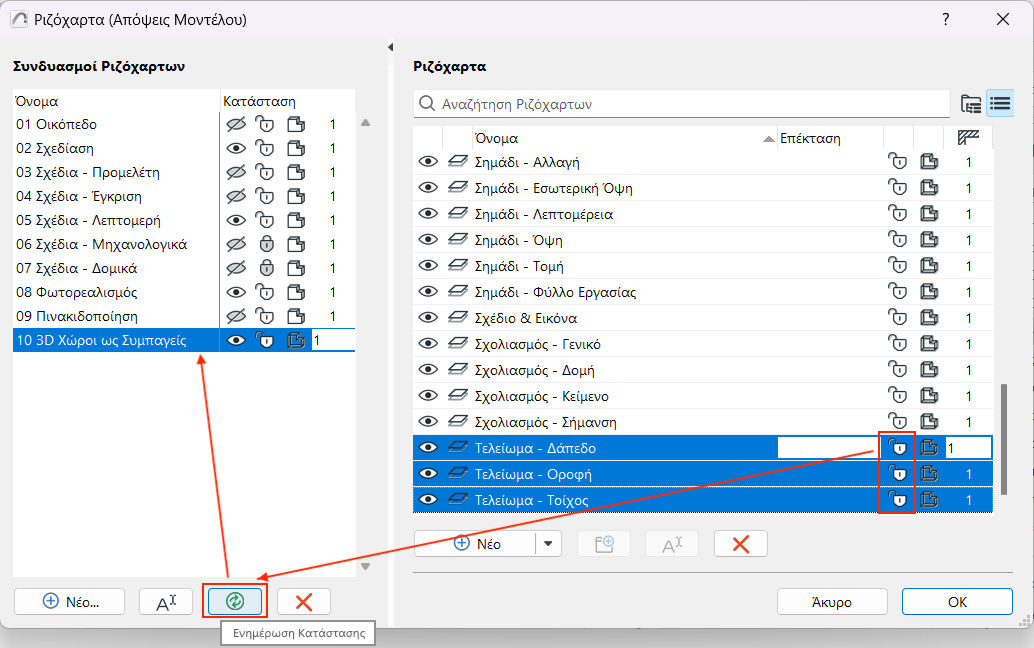The image size is (1034, 648).
Task: Toggle visibility eye for 02 Σχεδίαση
Action: 235,148
